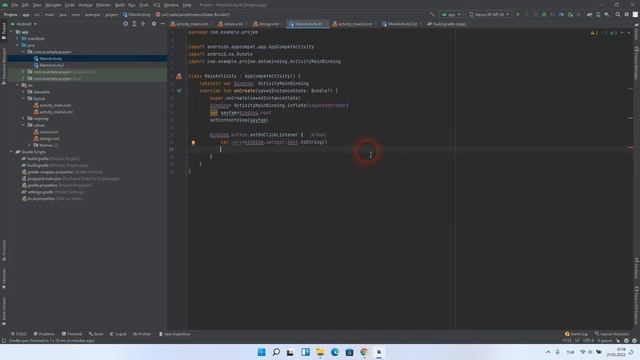Viewport: 640px width, 360px height.
Task: Collapse the Gradle Scripts node
Action: click(x=11, y=152)
